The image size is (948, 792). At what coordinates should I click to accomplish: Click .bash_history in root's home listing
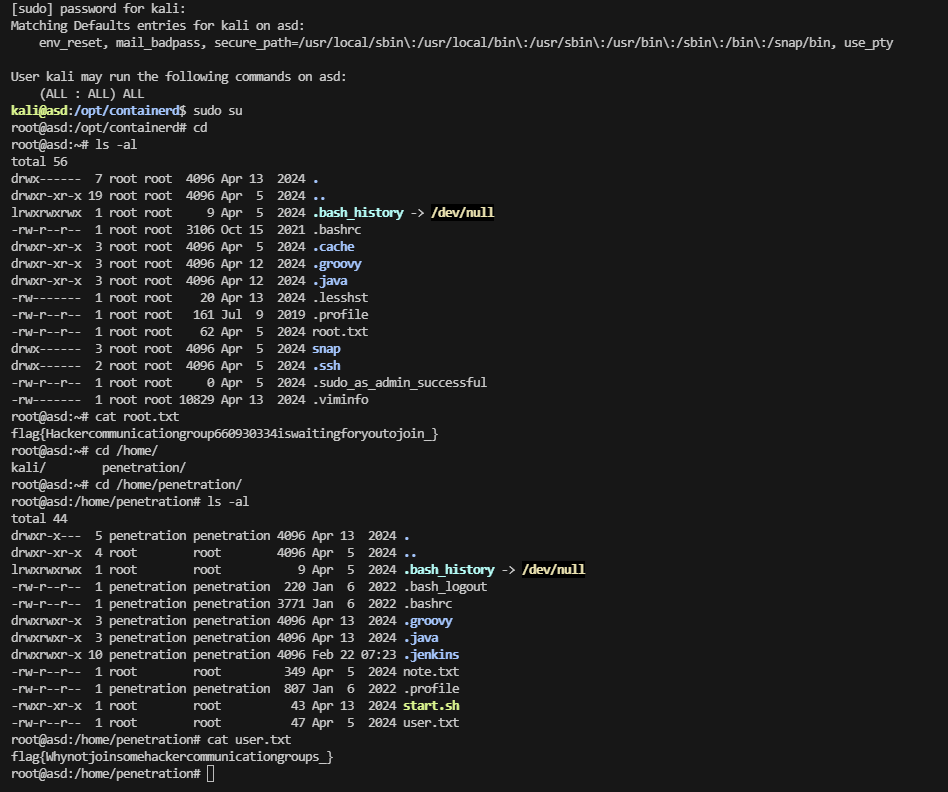click(x=357, y=212)
